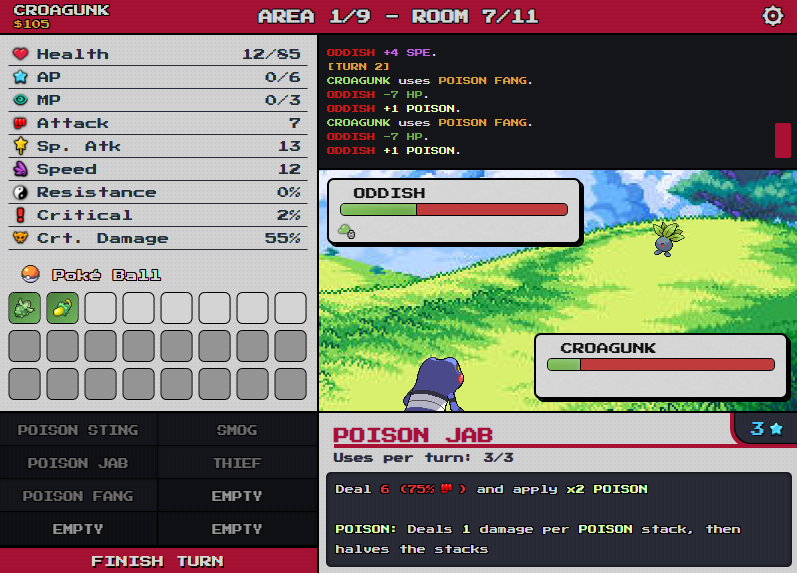Click the MP 0/3 value

[283, 100]
